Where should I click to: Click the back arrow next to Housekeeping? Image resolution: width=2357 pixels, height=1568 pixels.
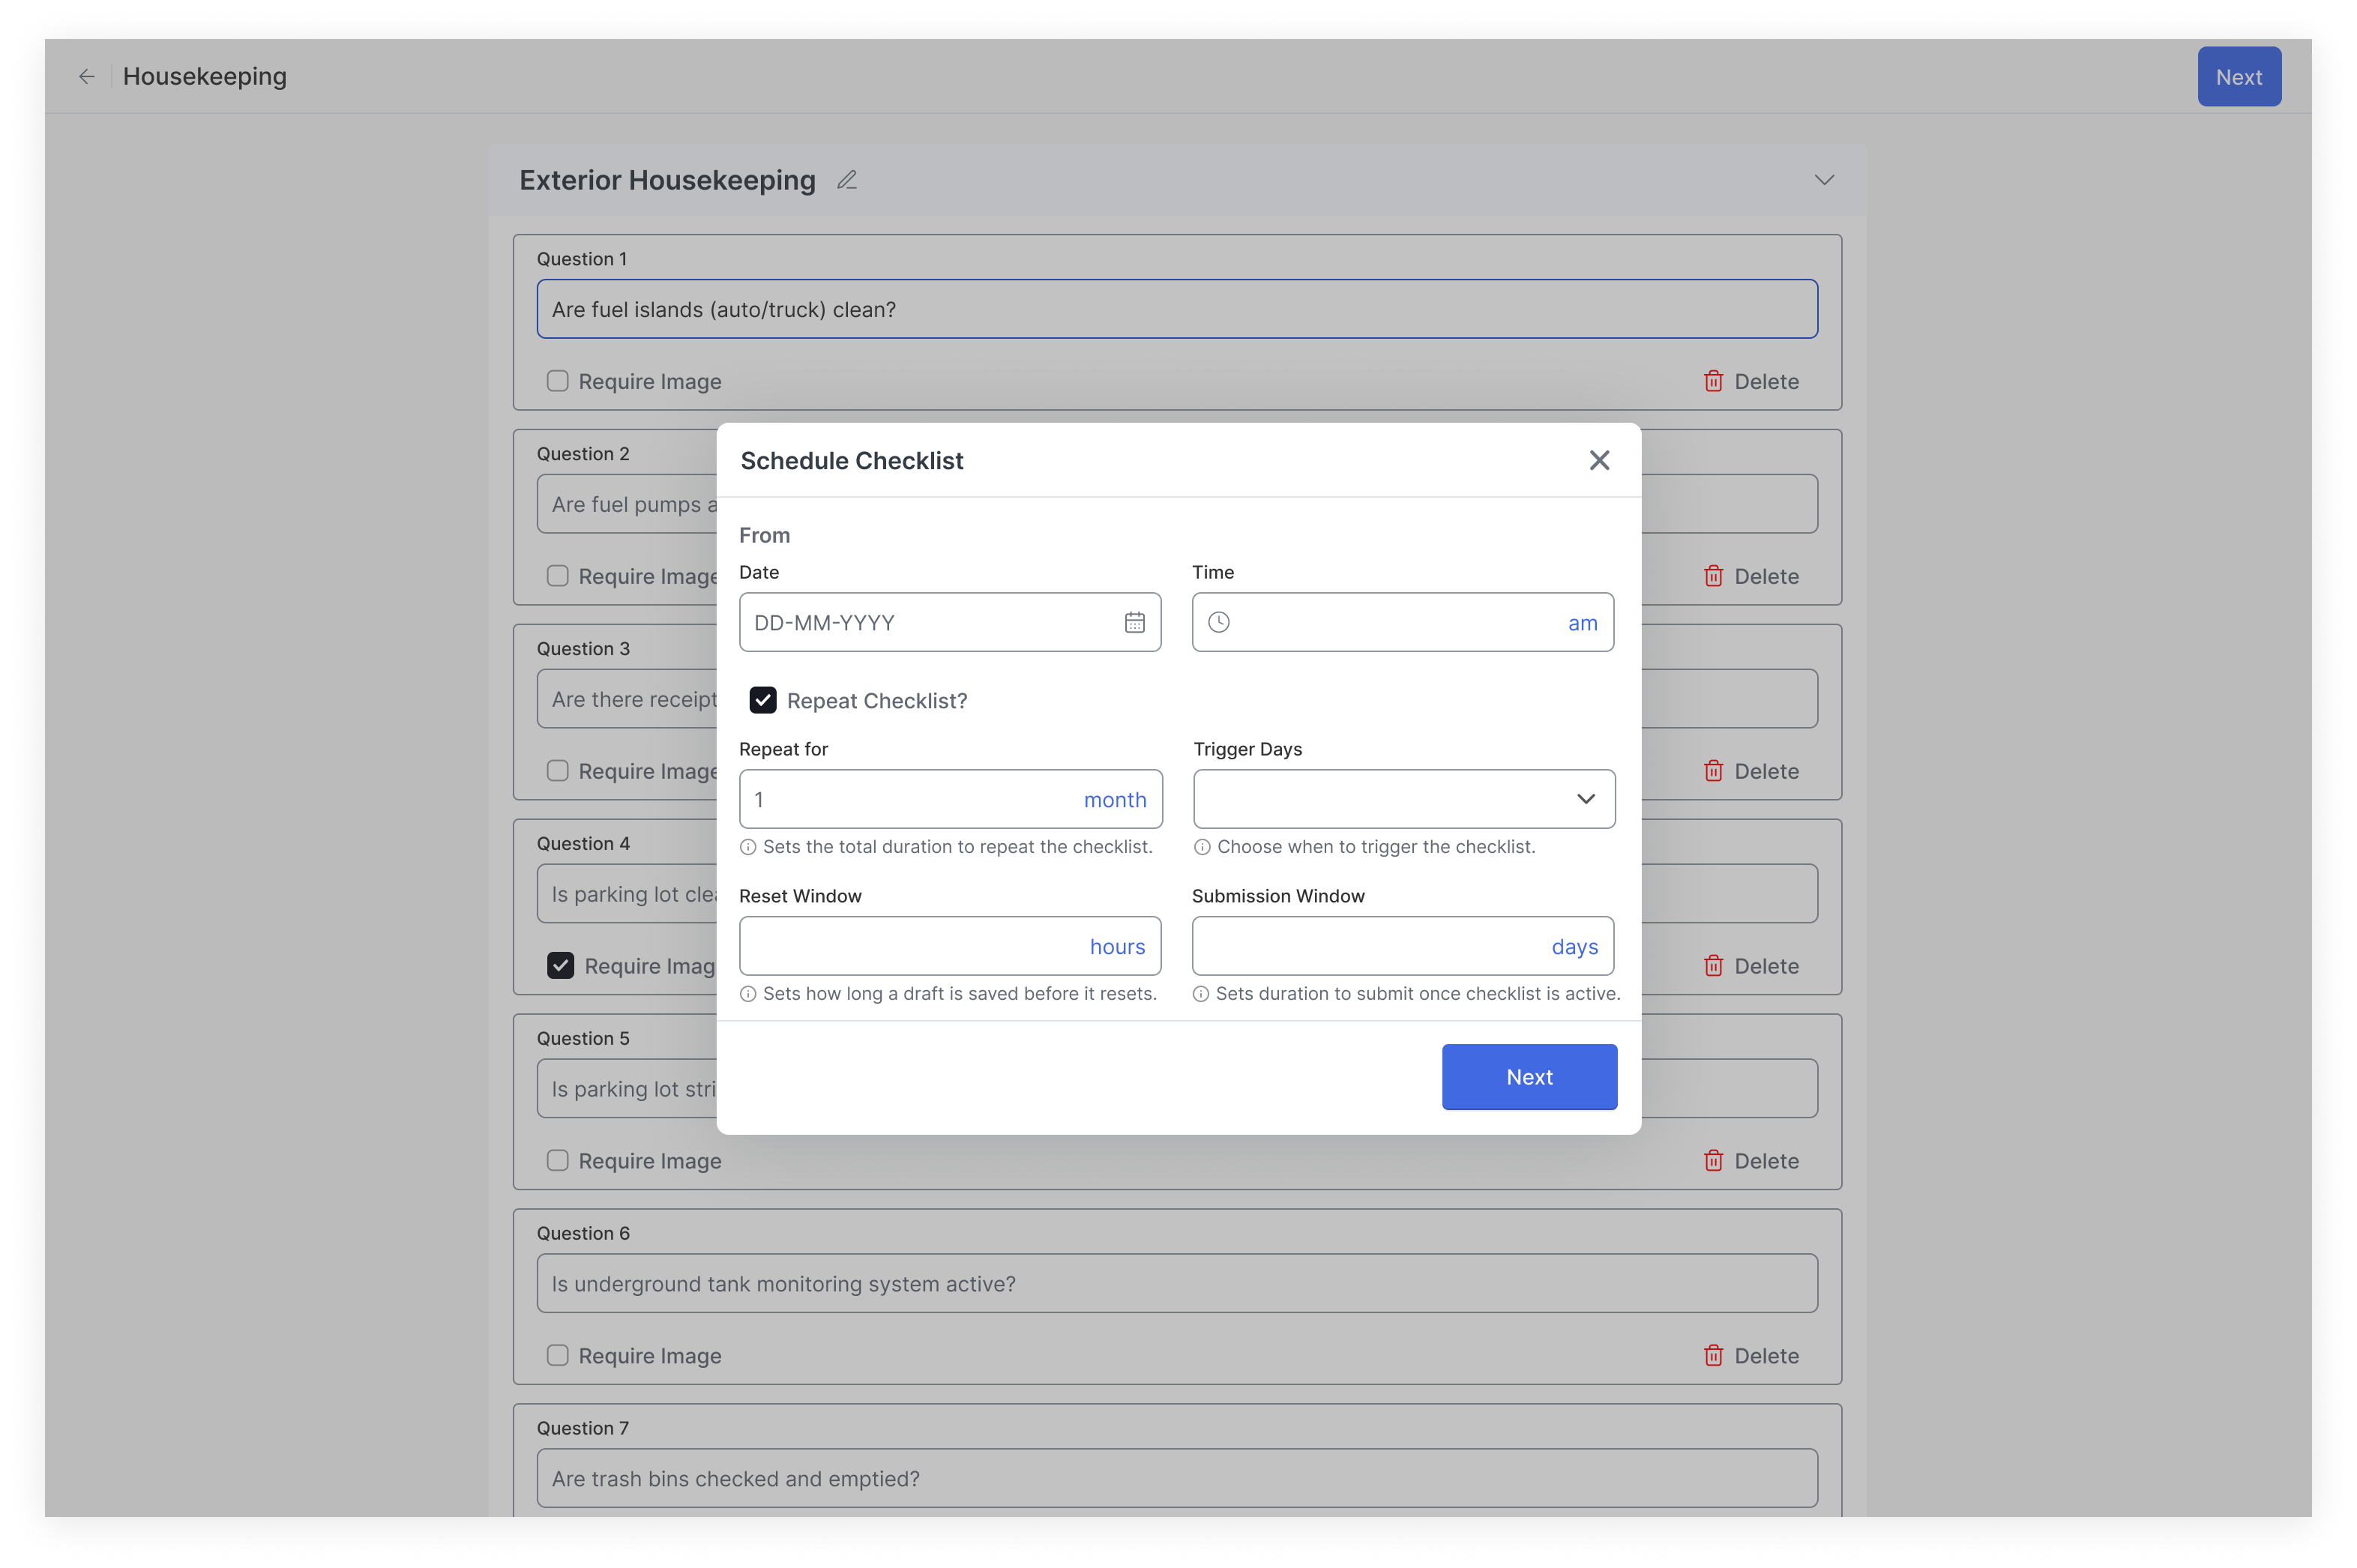[x=87, y=77]
